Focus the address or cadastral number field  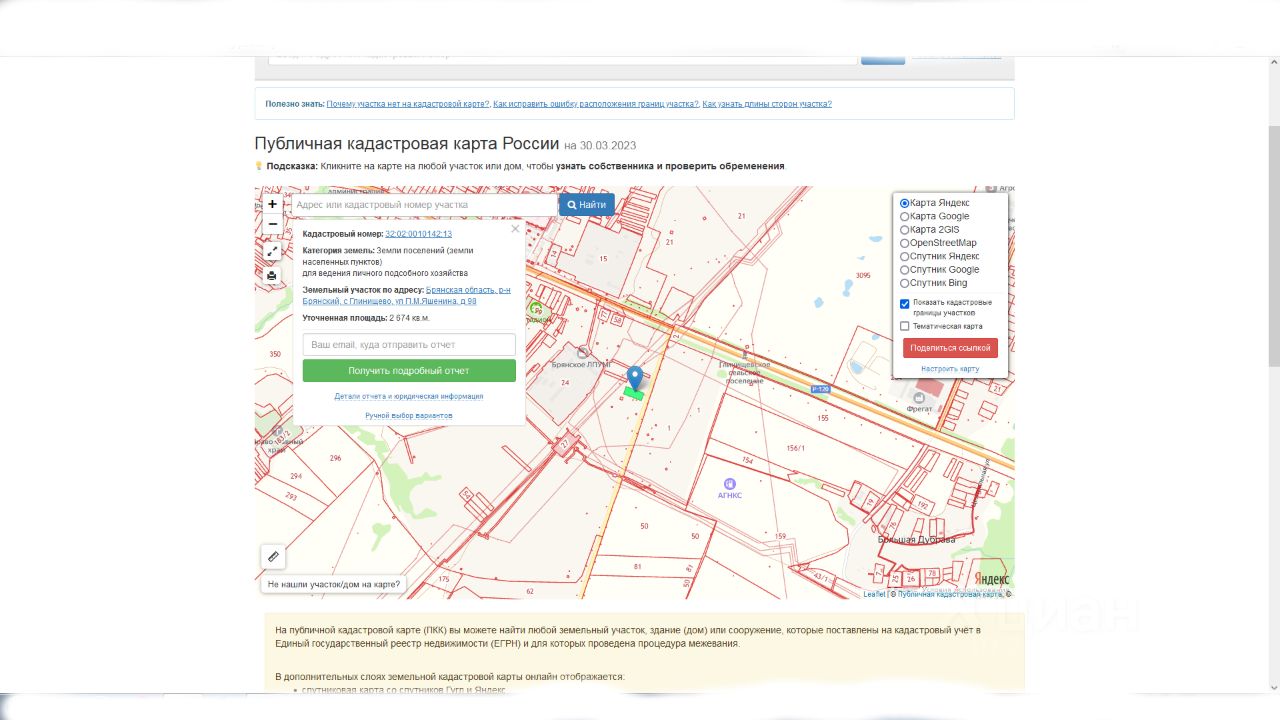click(425, 205)
